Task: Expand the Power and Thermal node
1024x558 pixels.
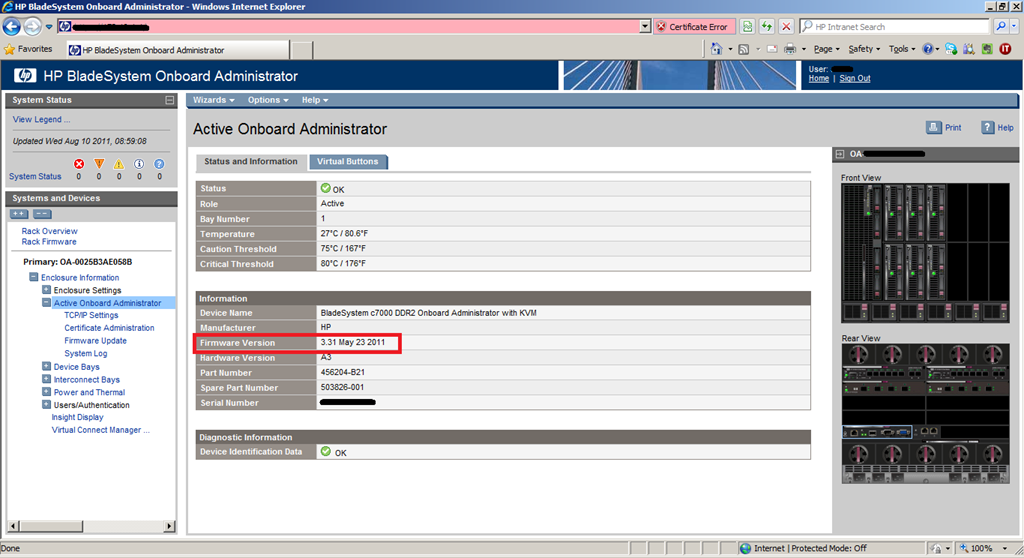Action: tap(46, 393)
